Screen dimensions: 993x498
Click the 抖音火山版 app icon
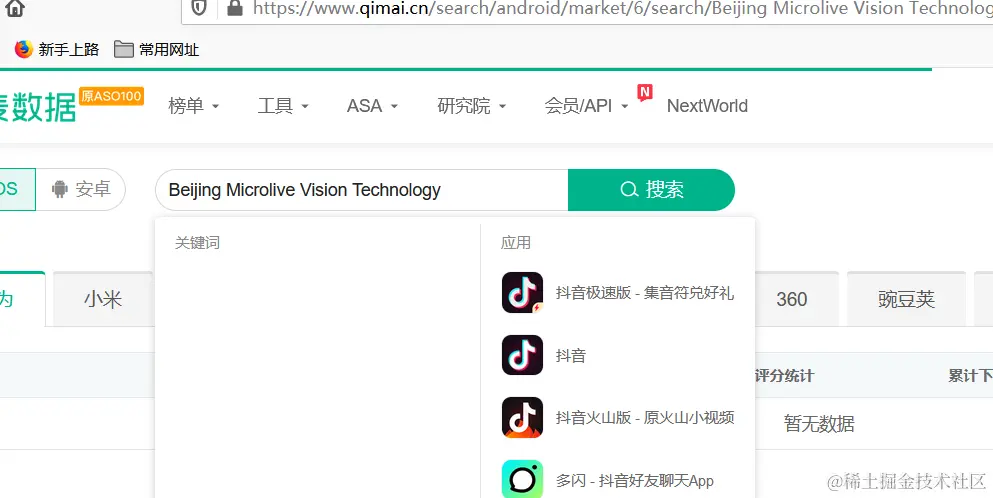522,418
